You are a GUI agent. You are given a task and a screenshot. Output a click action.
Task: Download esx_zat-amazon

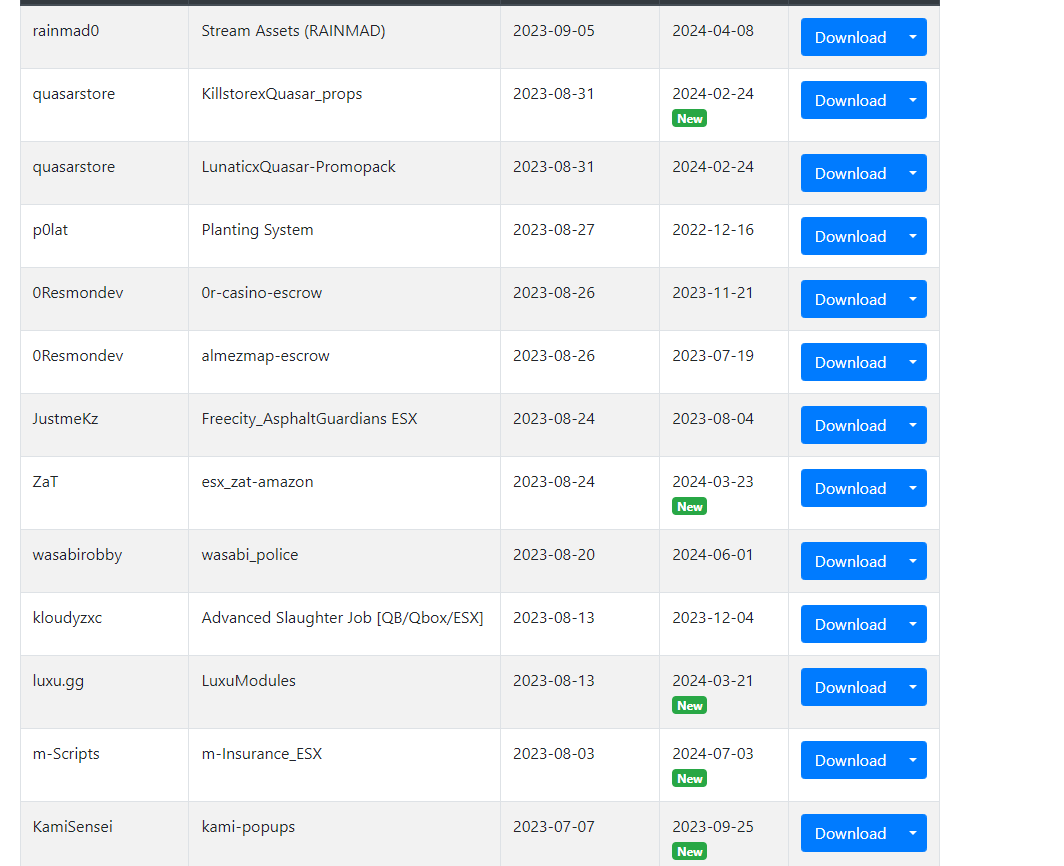(x=850, y=489)
